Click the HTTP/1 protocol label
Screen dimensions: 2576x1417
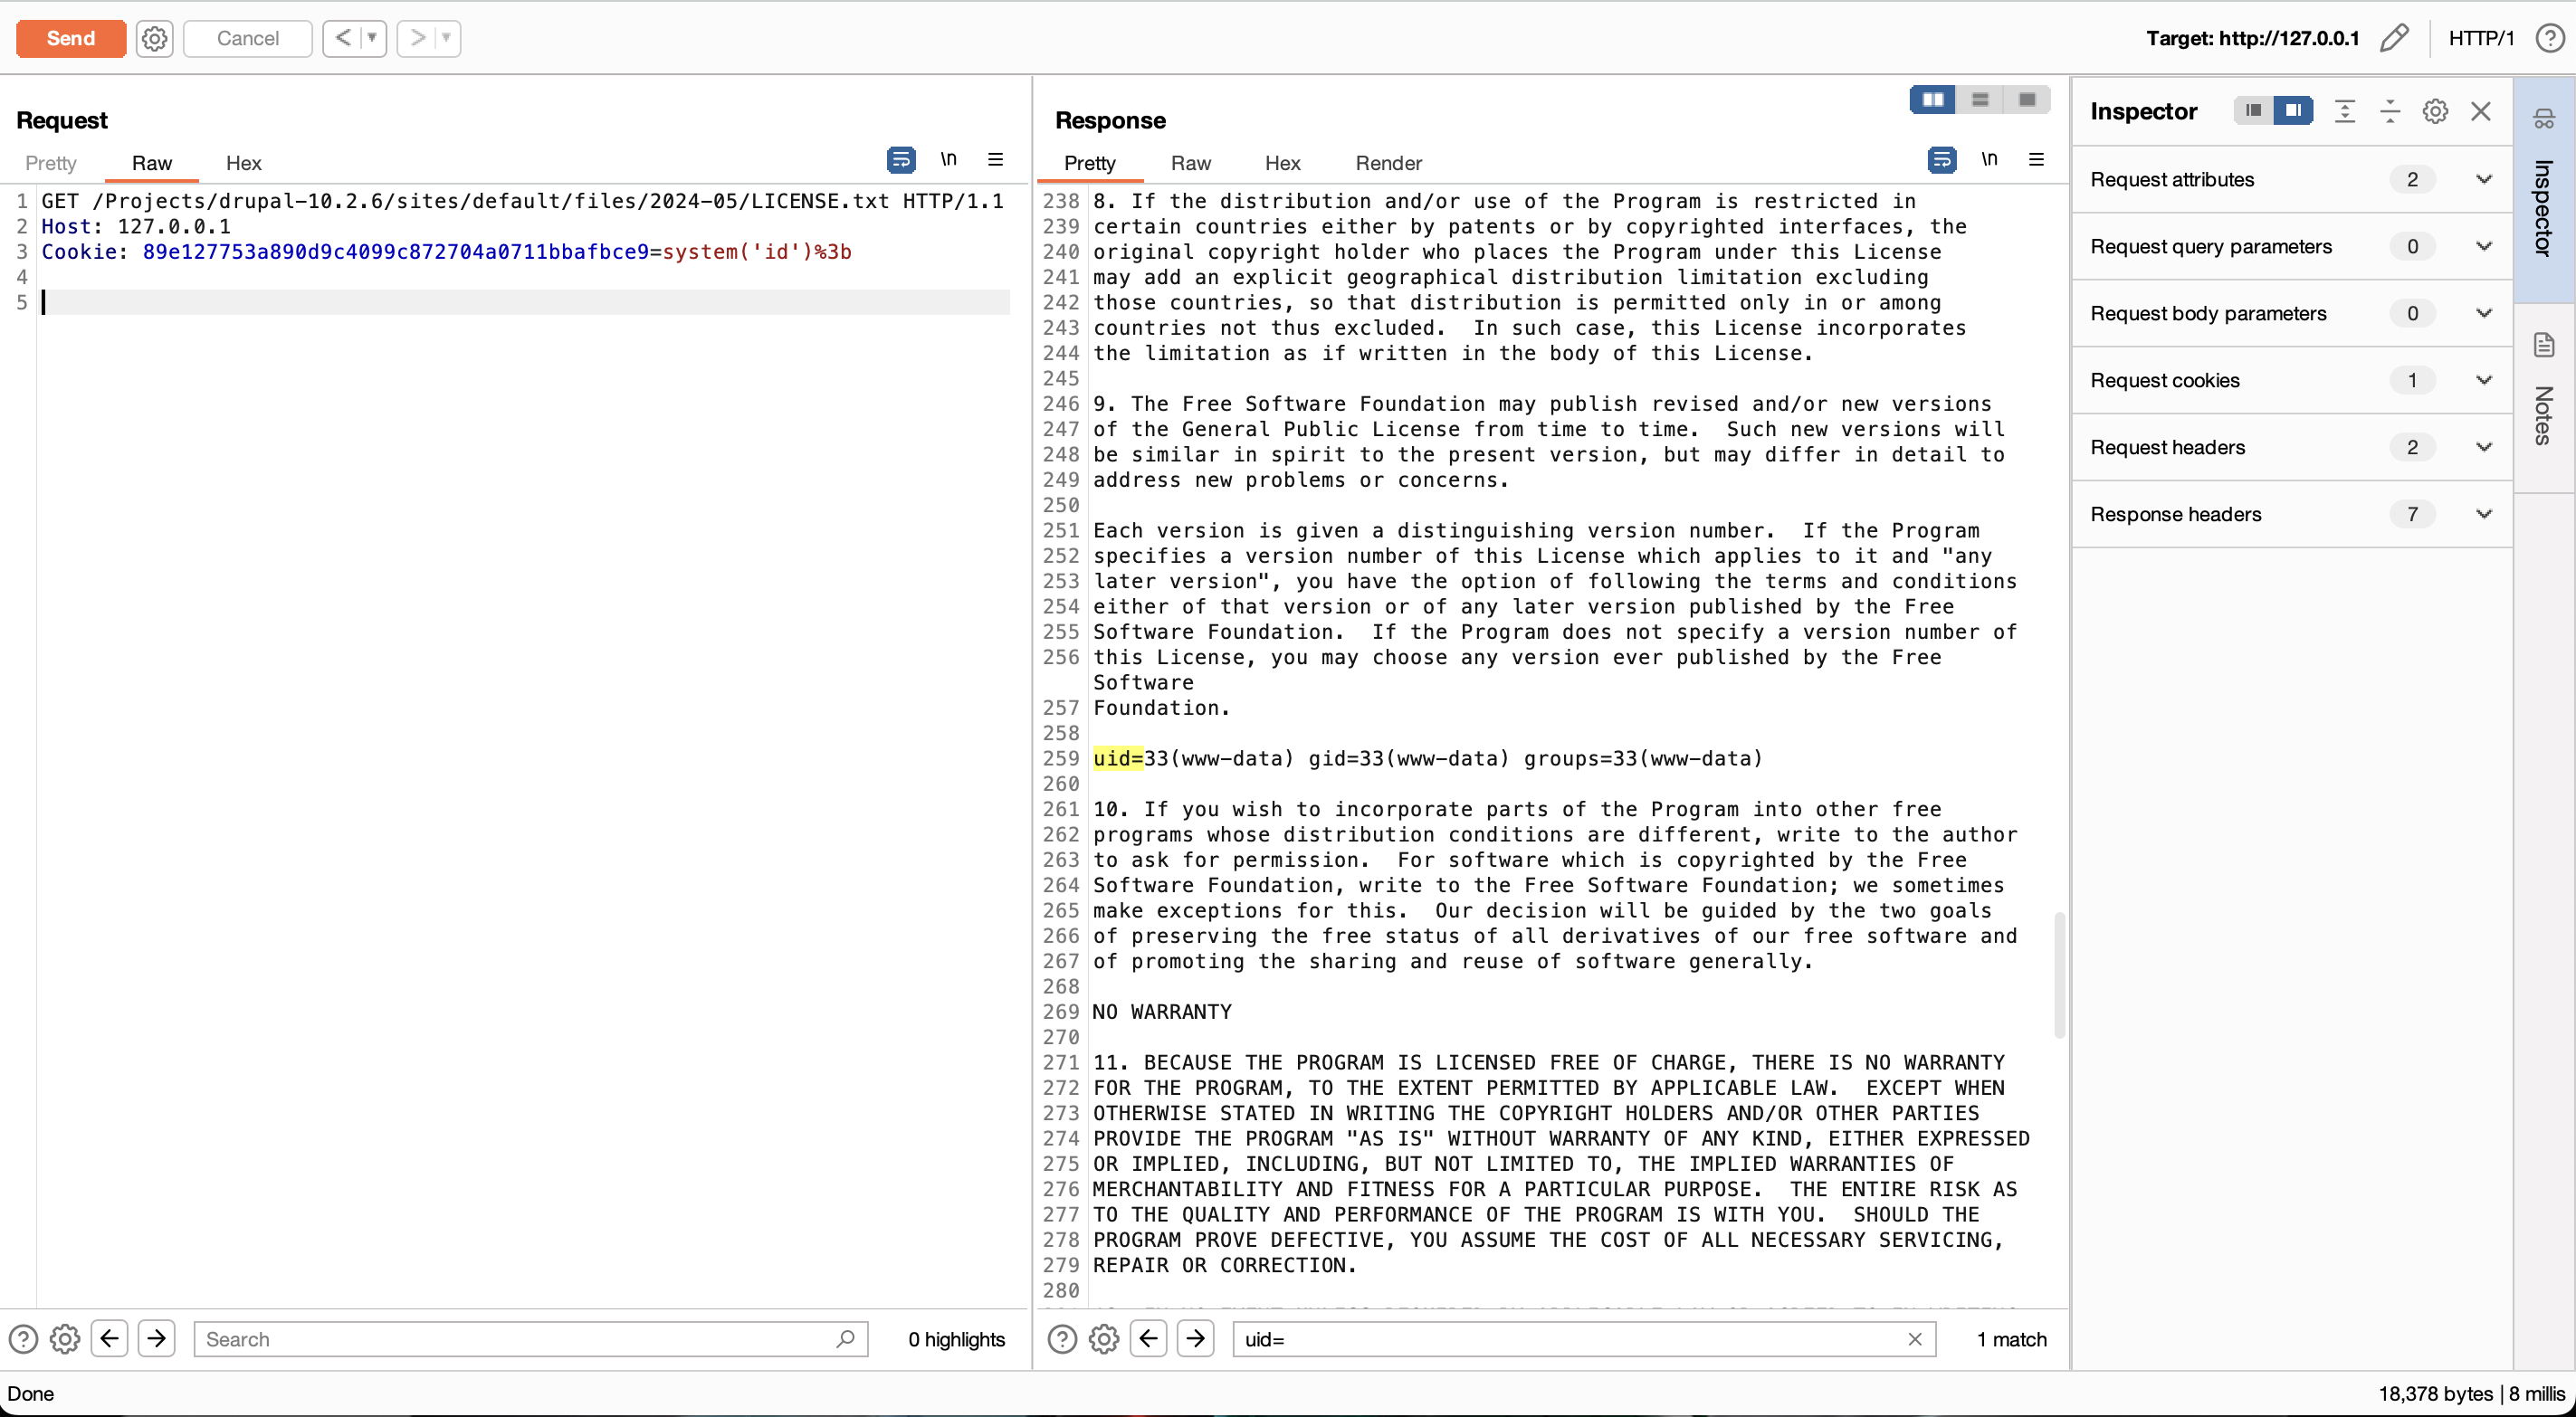(2481, 38)
